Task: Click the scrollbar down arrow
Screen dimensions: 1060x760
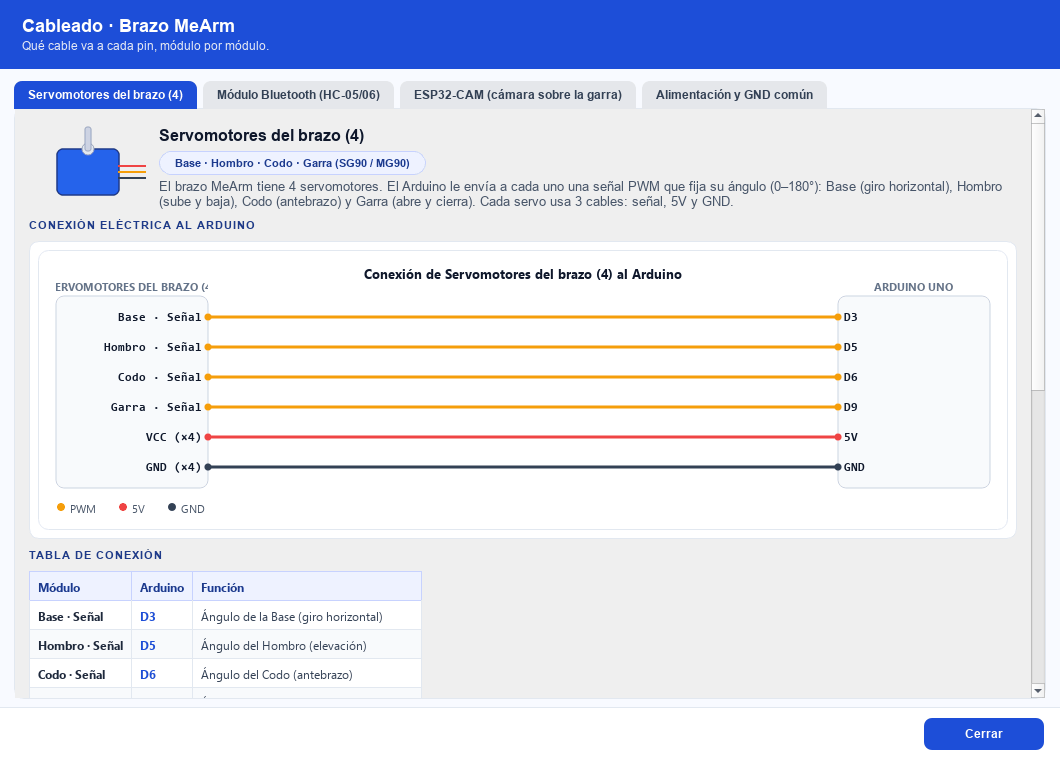Action: pyautogui.click(x=1038, y=690)
